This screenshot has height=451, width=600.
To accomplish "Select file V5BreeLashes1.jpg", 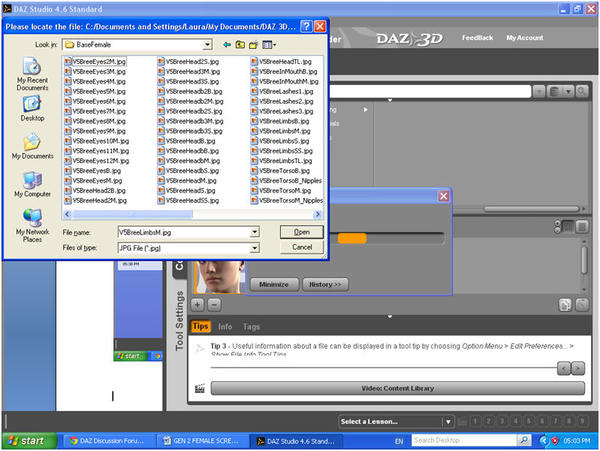I will tap(282, 91).
